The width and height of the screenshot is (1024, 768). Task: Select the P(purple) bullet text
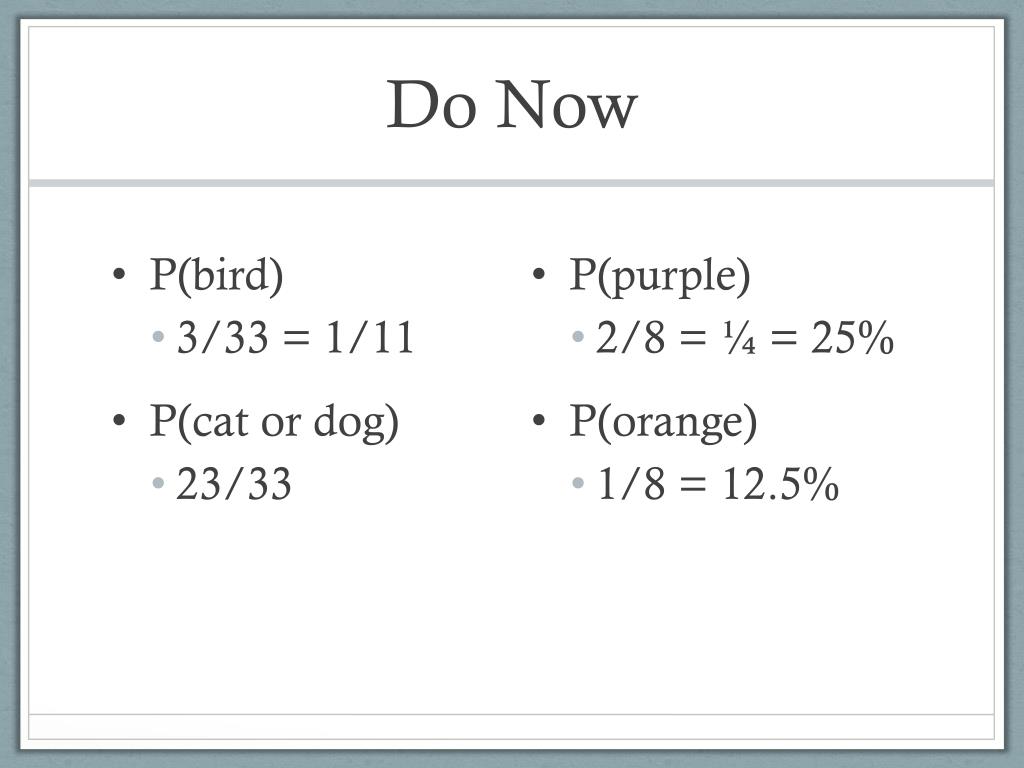[660, 276]
